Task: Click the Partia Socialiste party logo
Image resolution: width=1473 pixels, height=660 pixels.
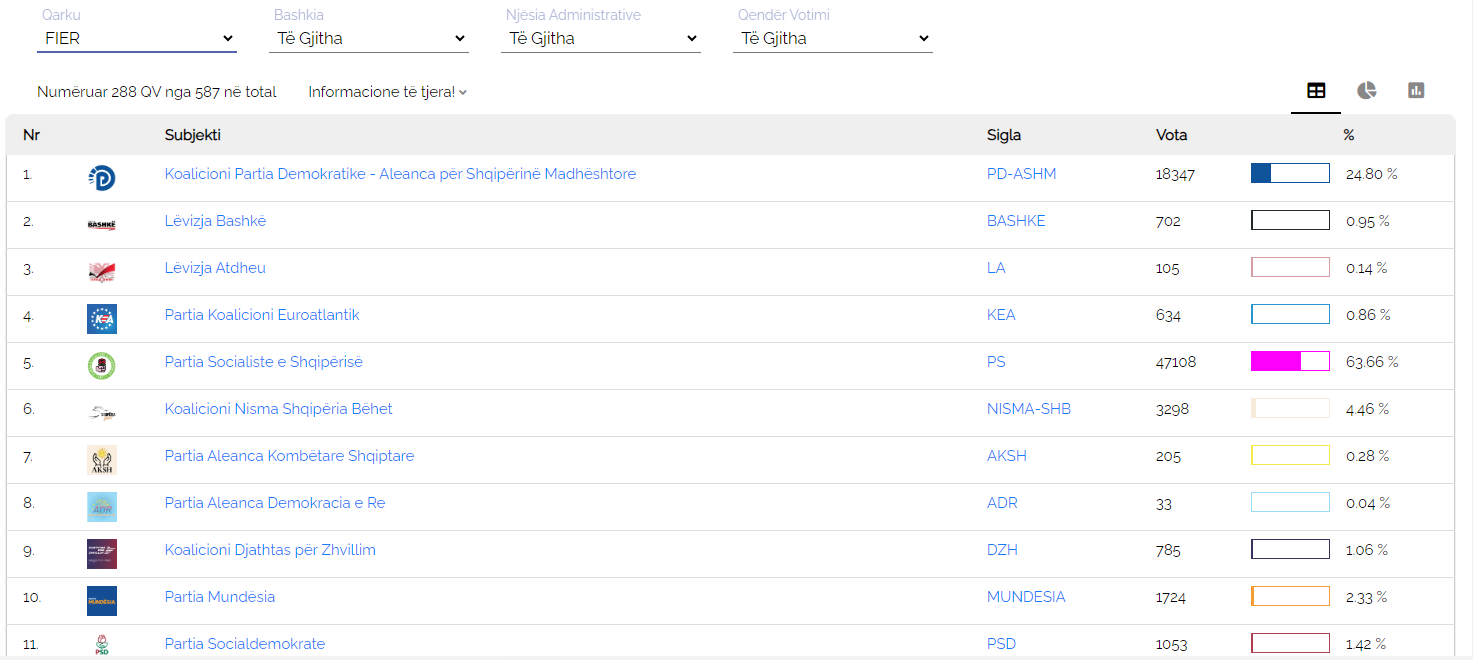Action: coord(101,366)
